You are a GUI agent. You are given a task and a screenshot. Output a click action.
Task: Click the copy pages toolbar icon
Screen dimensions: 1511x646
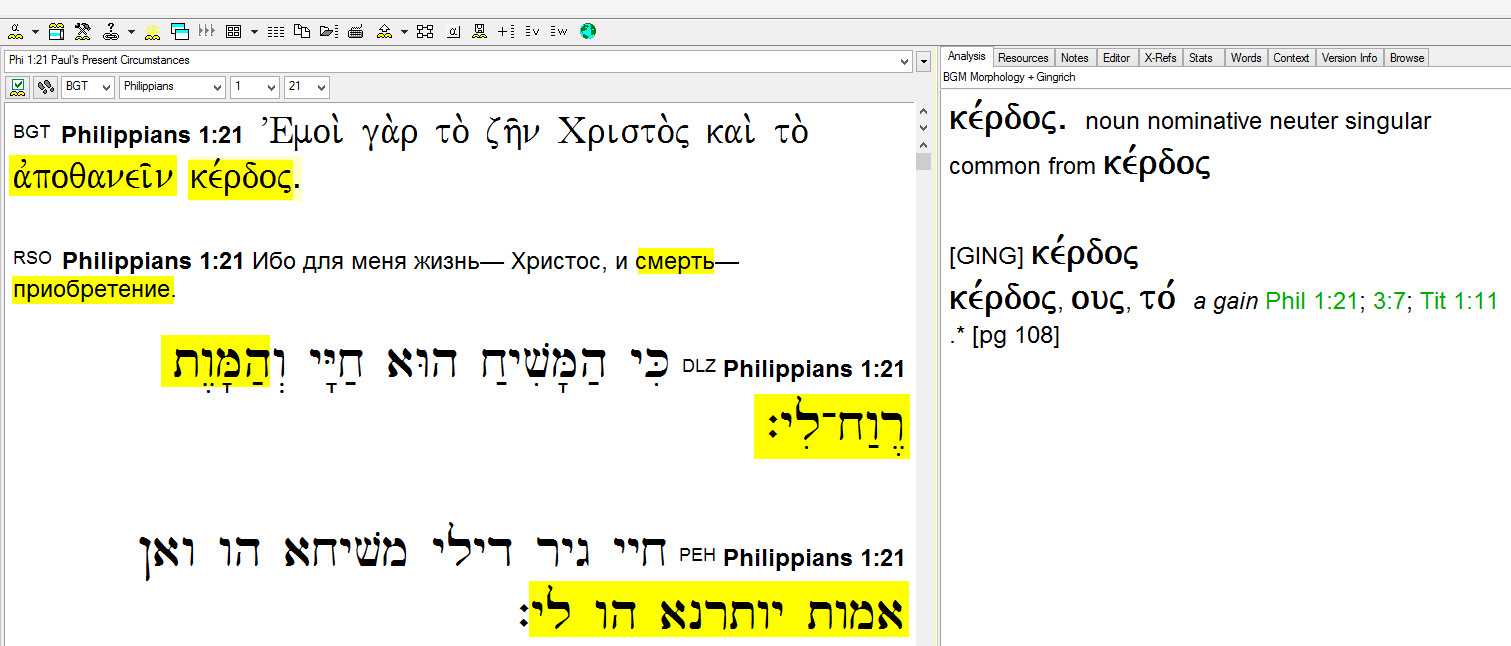301,31
